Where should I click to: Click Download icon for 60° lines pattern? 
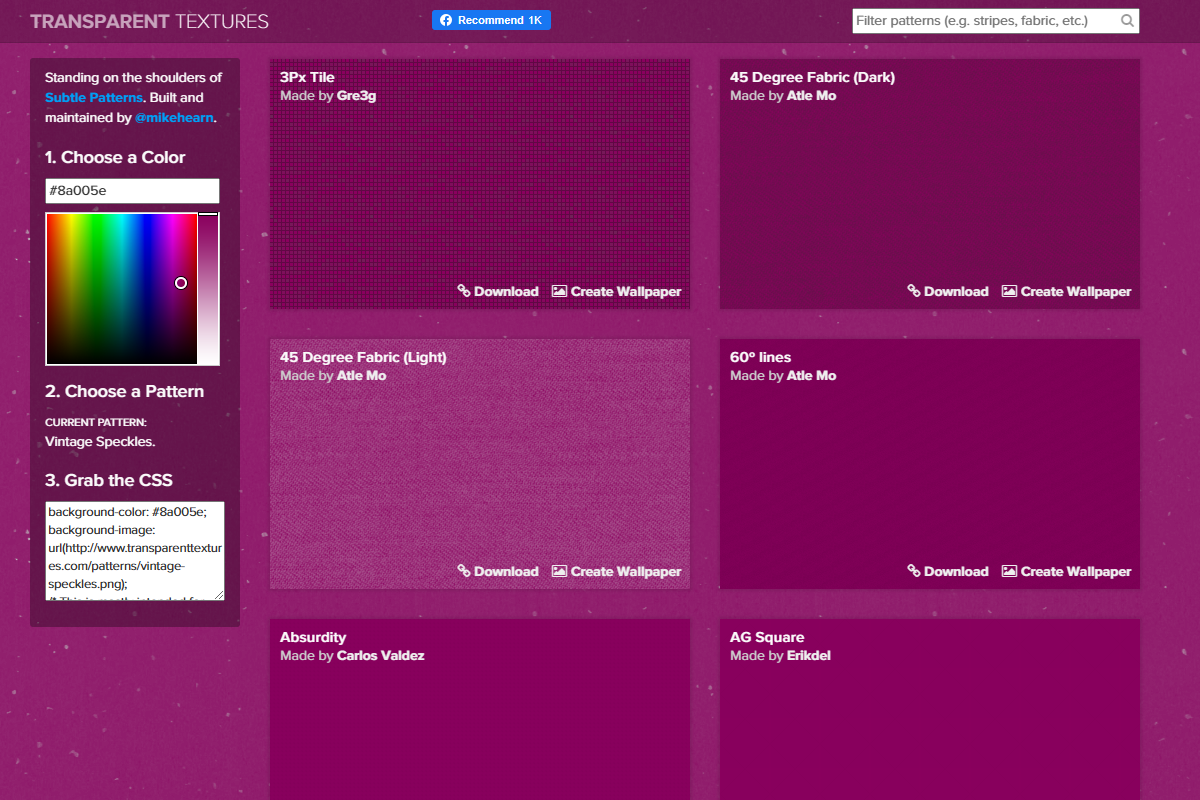click(x=914, y=571)
